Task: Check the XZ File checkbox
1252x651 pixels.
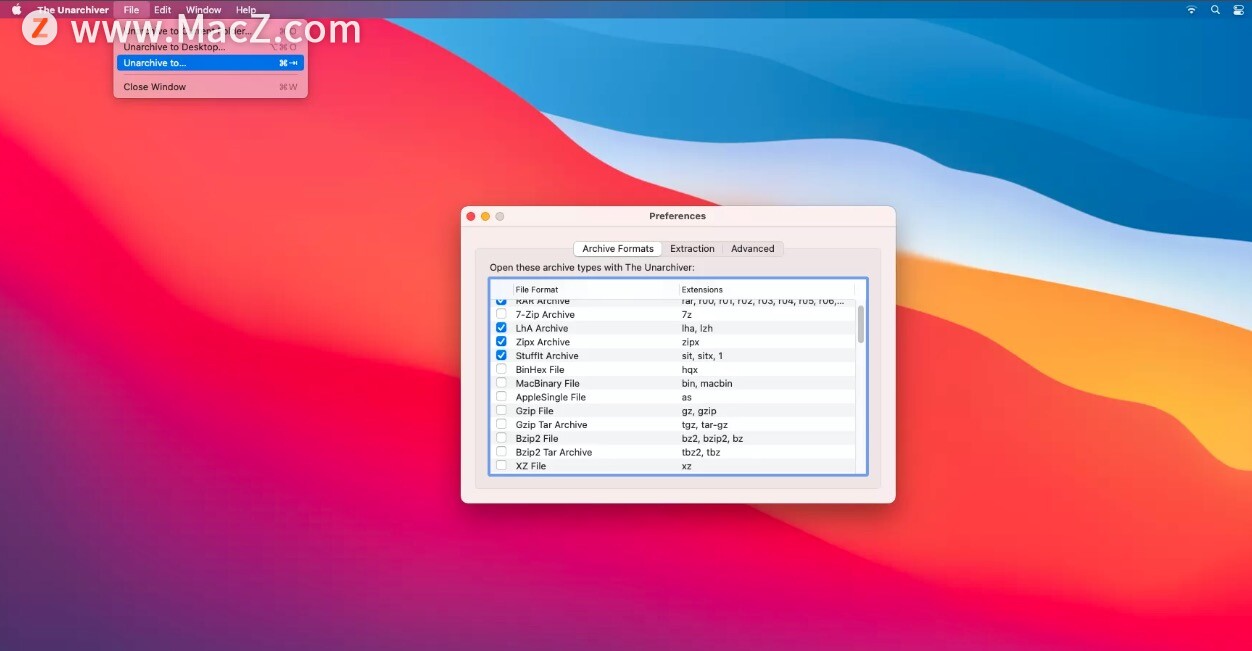Action: pos(501,466)
